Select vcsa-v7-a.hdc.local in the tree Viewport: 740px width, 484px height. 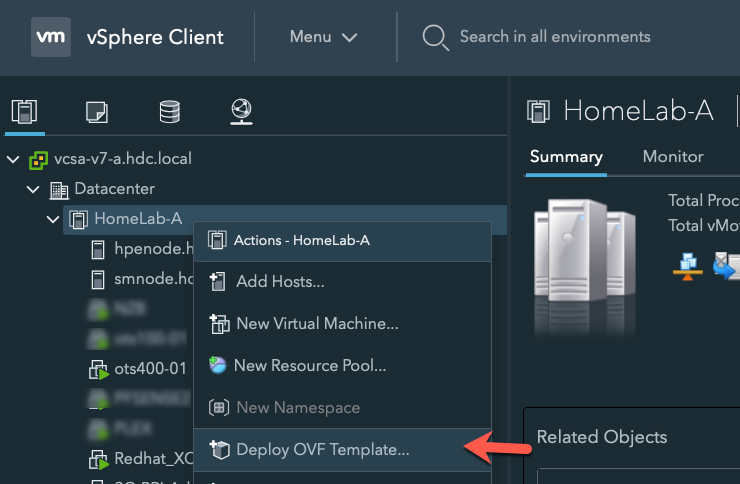pyautogui.click(x=123, y=159)
